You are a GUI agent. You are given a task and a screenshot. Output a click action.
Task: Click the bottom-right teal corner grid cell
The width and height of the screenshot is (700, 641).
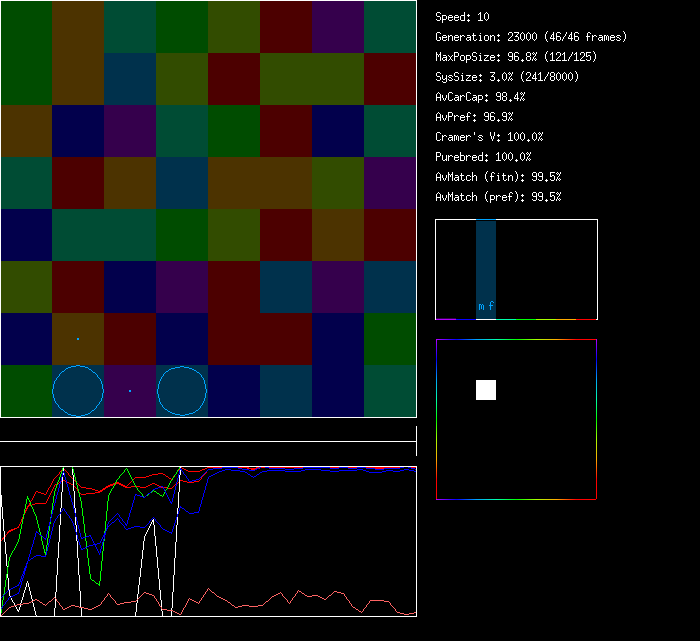coord(390,391)
